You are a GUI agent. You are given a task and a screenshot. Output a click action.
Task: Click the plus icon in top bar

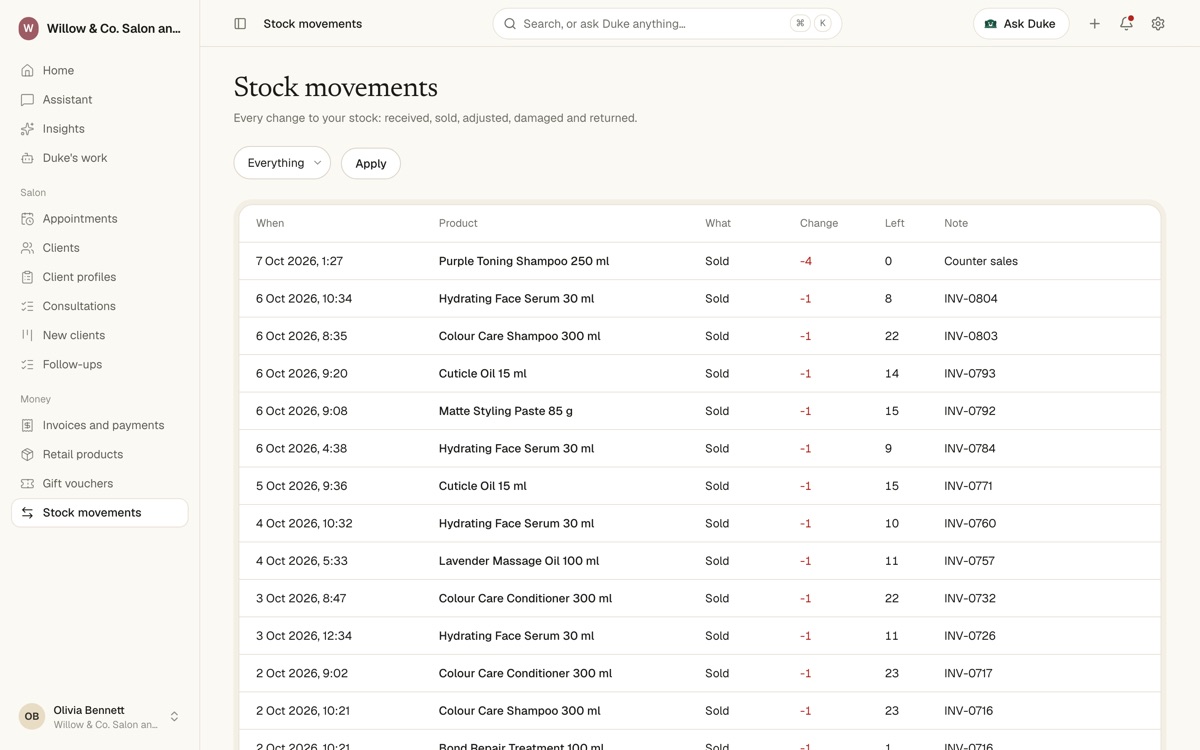tap(1095, 24)
